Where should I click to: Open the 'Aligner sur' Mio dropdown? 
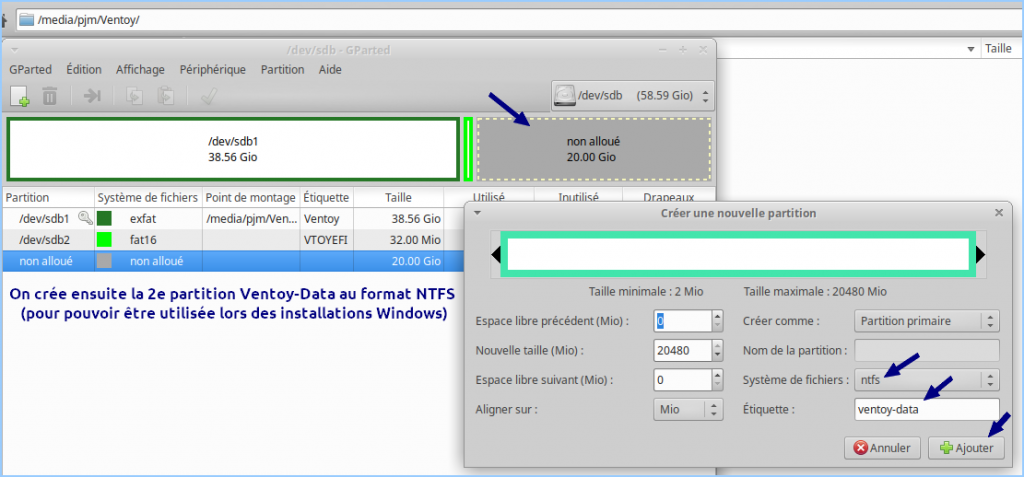click(x=688, y=409)
